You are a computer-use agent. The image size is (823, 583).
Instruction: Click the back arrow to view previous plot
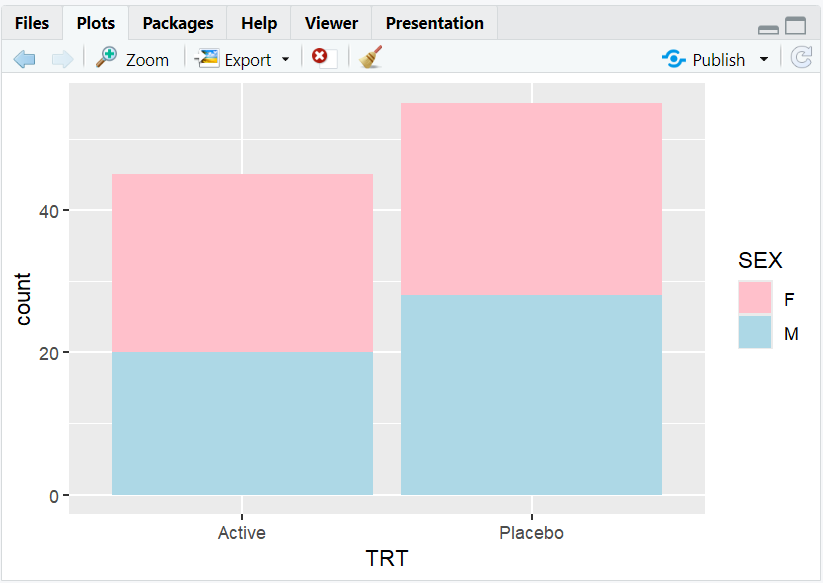pyautogui.click(x=24, y=58)
